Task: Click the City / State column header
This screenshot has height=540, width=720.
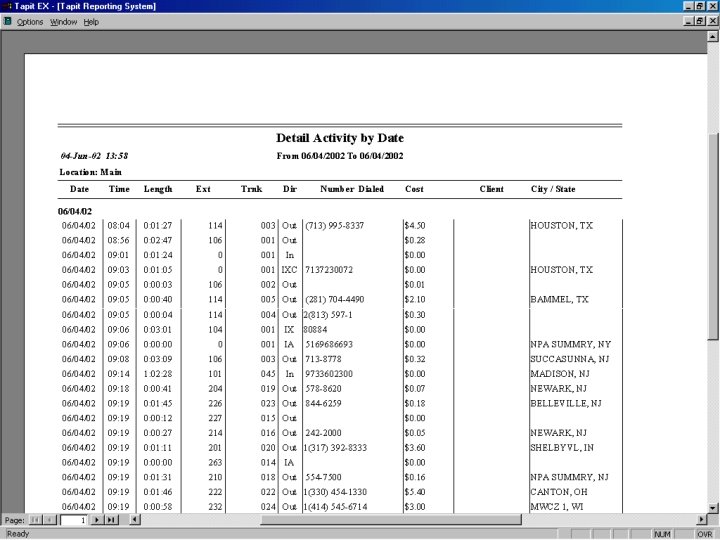Action: tap(553, 189)
